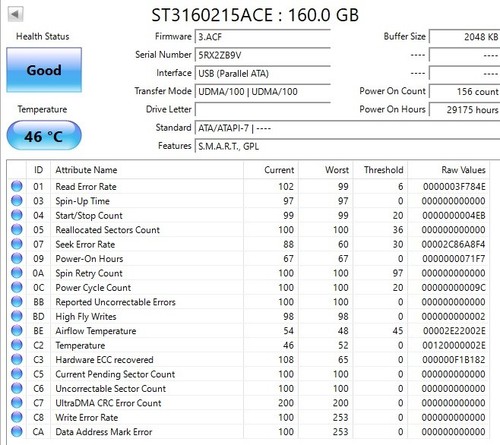
Task: Click the Power On Count value 156 count
Action: click(464, 91)
